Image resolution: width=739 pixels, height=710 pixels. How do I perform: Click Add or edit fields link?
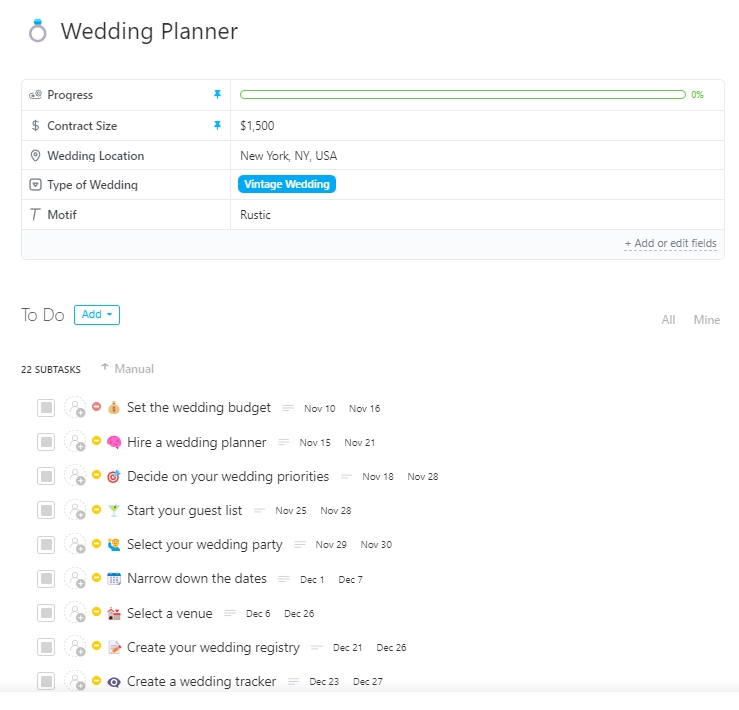[670, 243]
